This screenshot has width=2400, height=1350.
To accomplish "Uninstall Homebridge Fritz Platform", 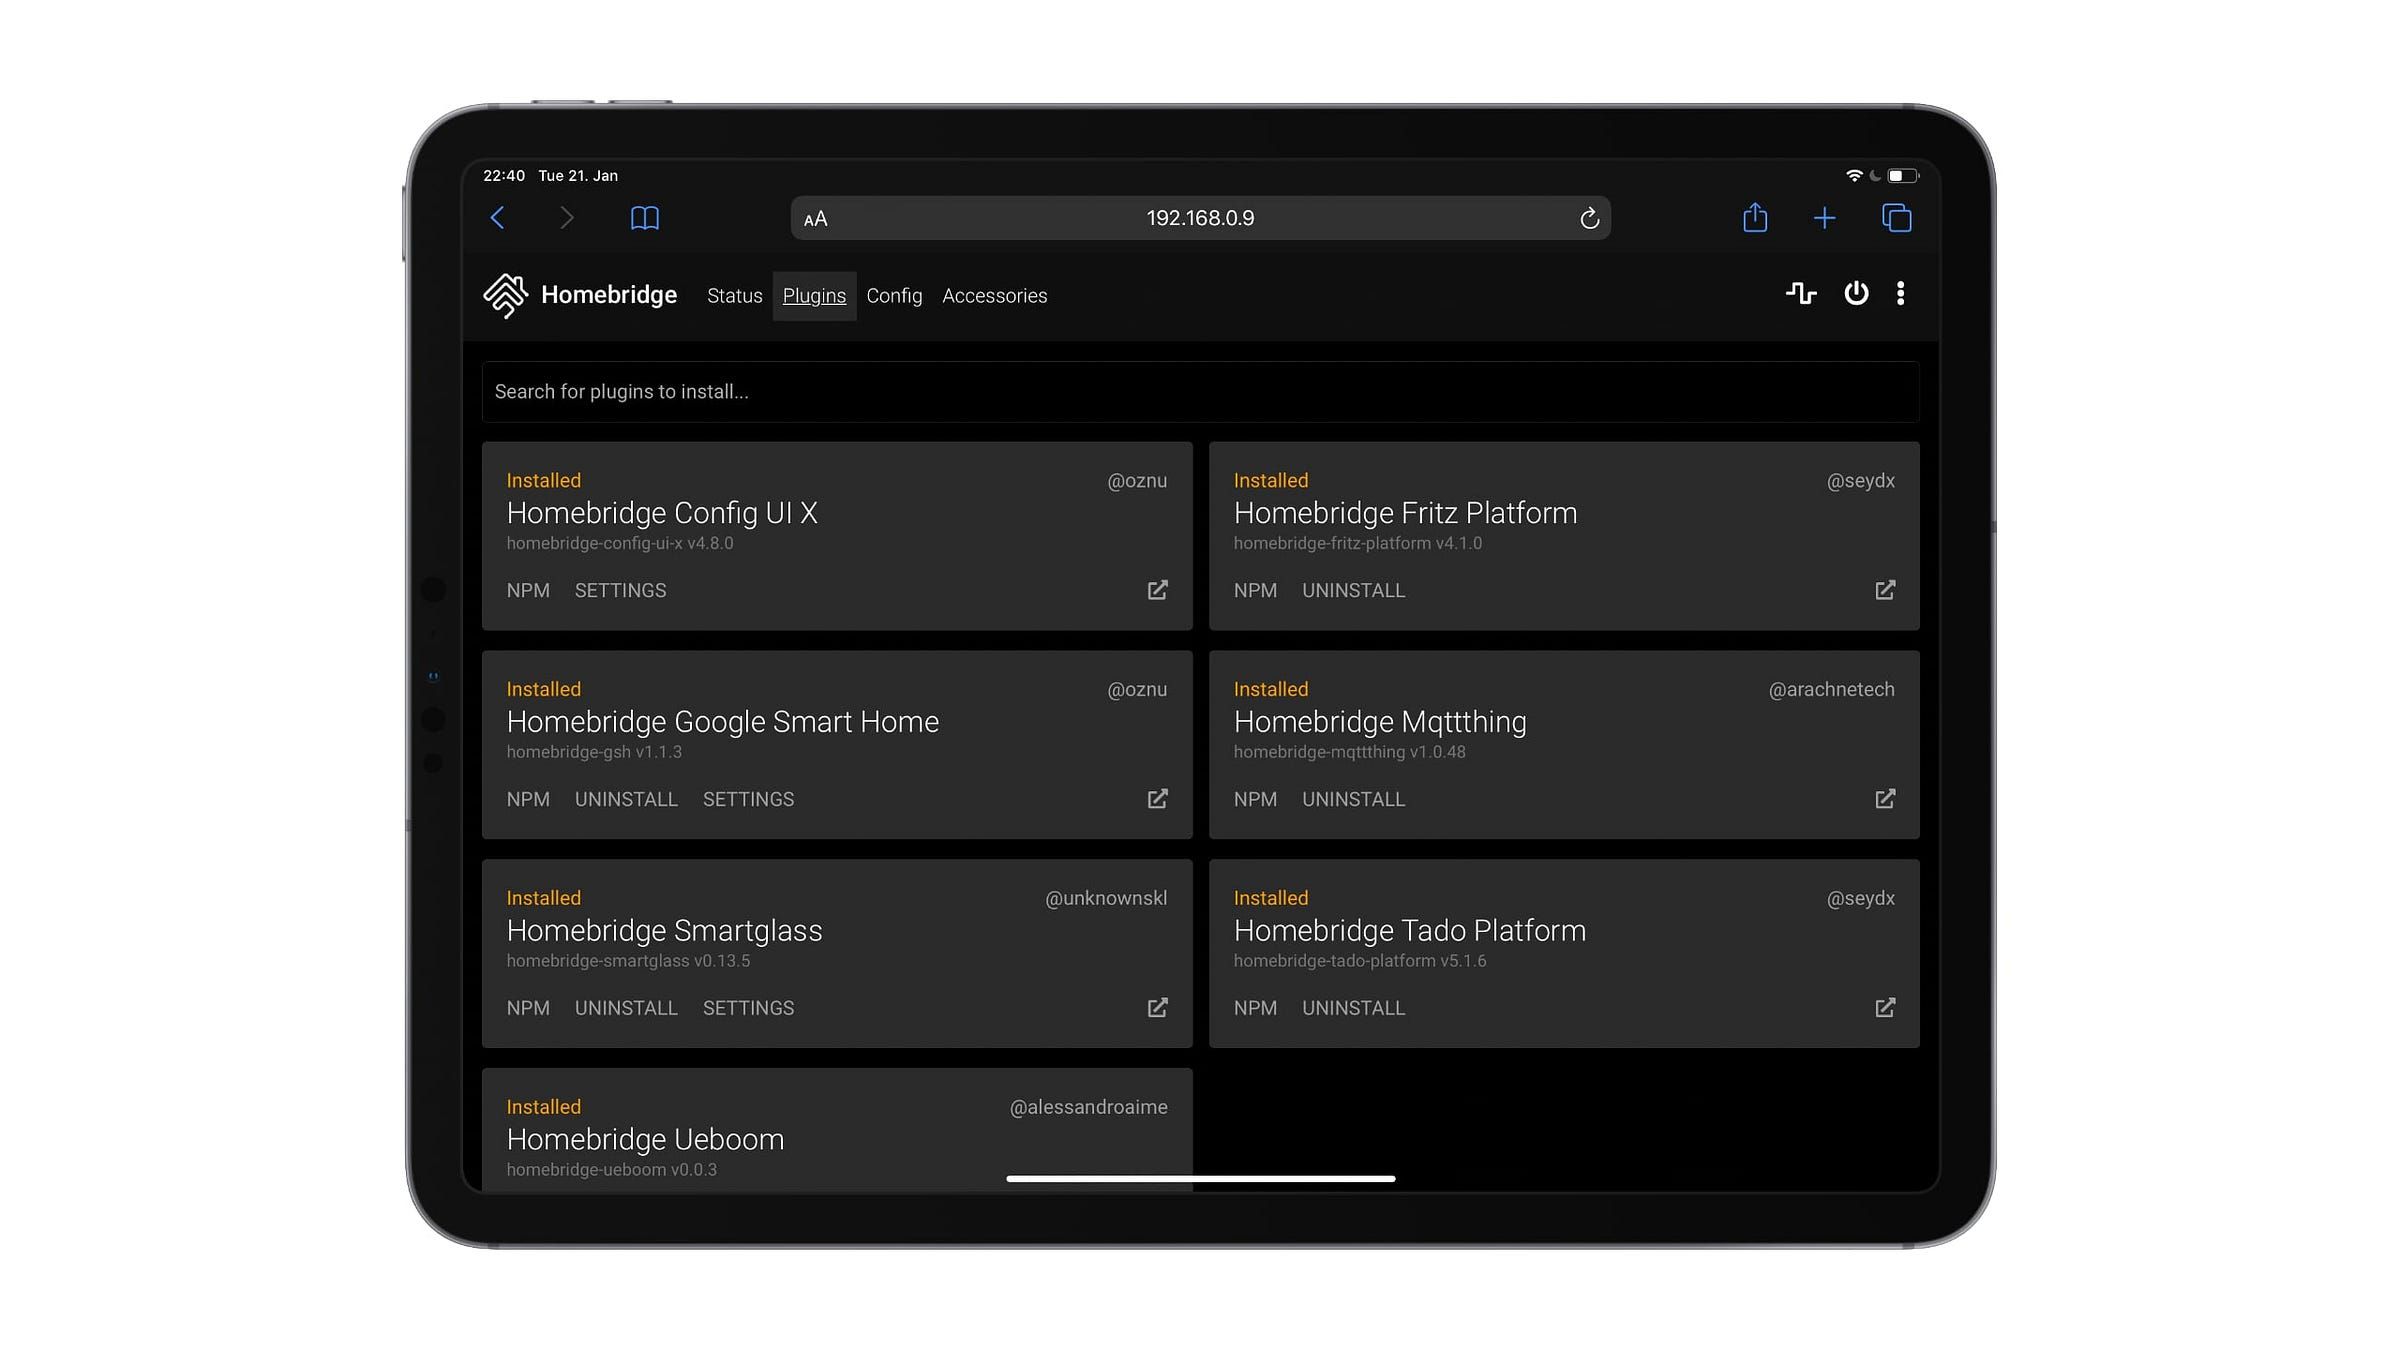I will 1353,591.
